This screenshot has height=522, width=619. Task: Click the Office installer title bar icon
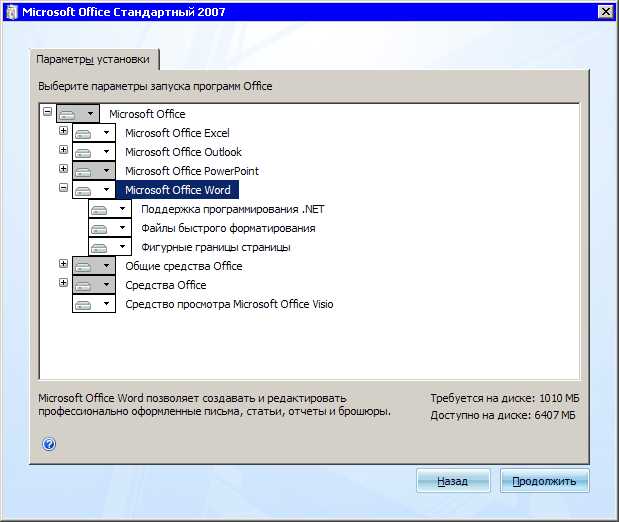coord(12,12)
